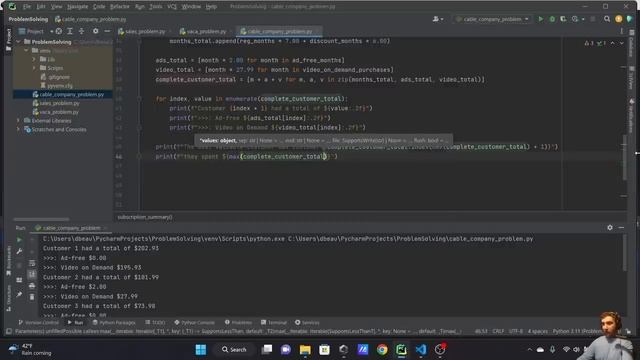Viewport: 640px width, 360px height.
Task: Open the Navigate menu
Action: tap(78, 7)
